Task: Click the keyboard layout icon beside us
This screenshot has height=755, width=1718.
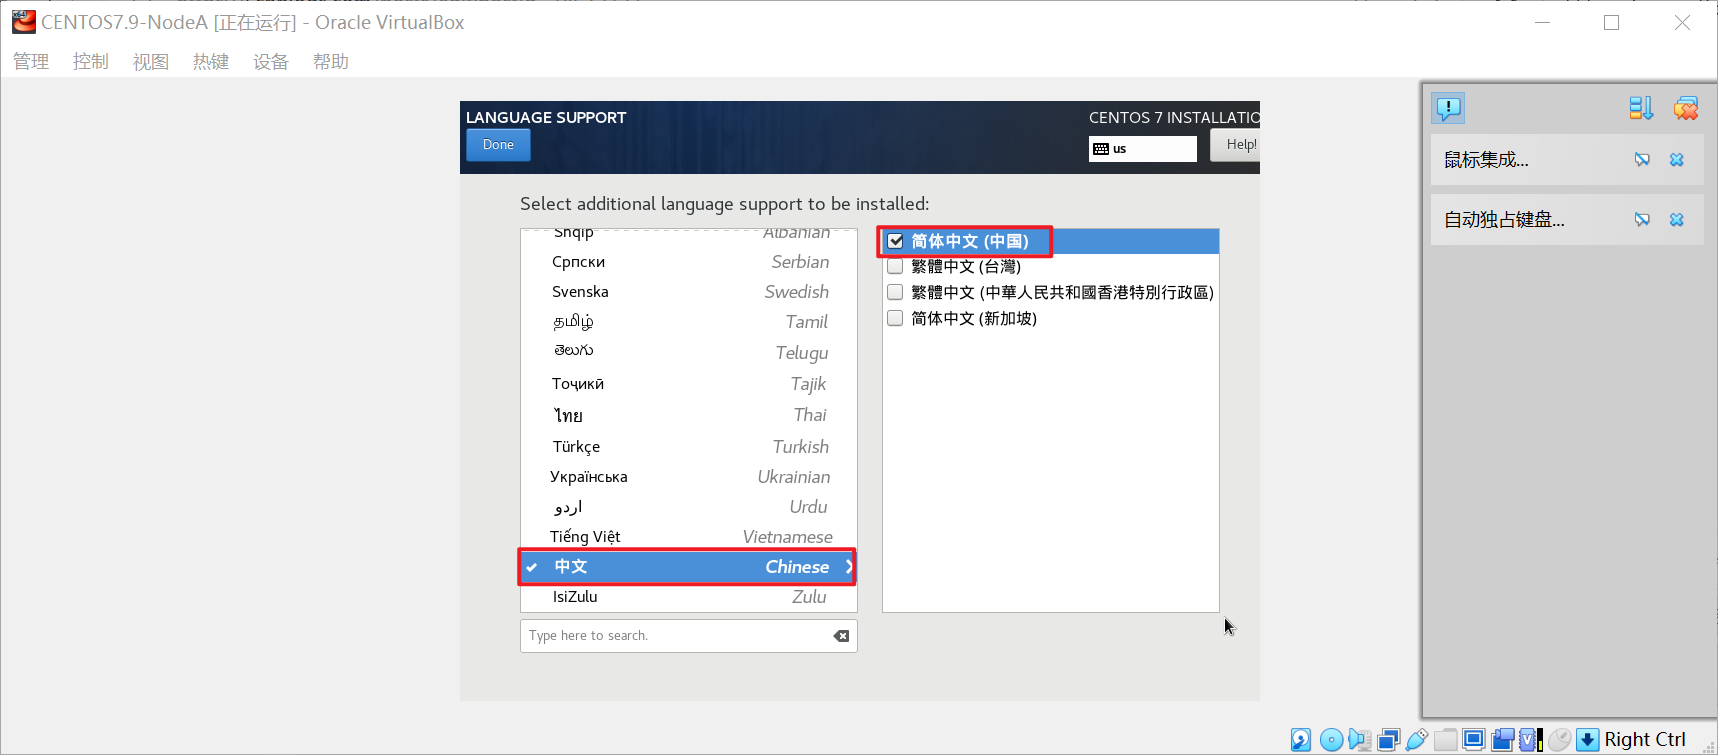Action: tap(1101, 149)
